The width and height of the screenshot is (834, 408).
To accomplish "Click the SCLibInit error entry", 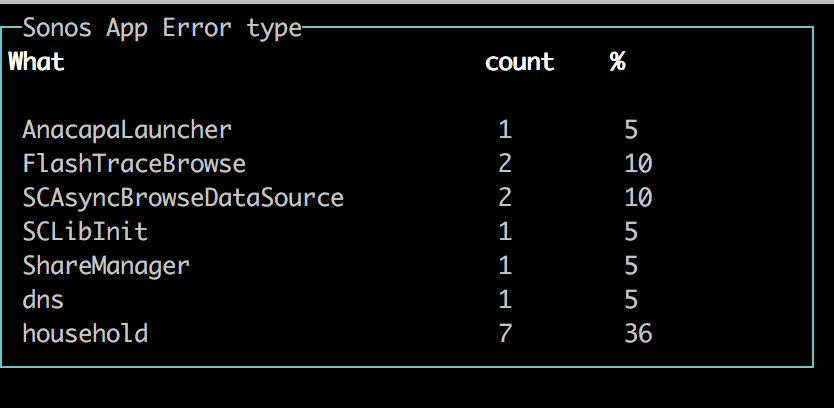I will pyautogui.click(x=85, y=232).
